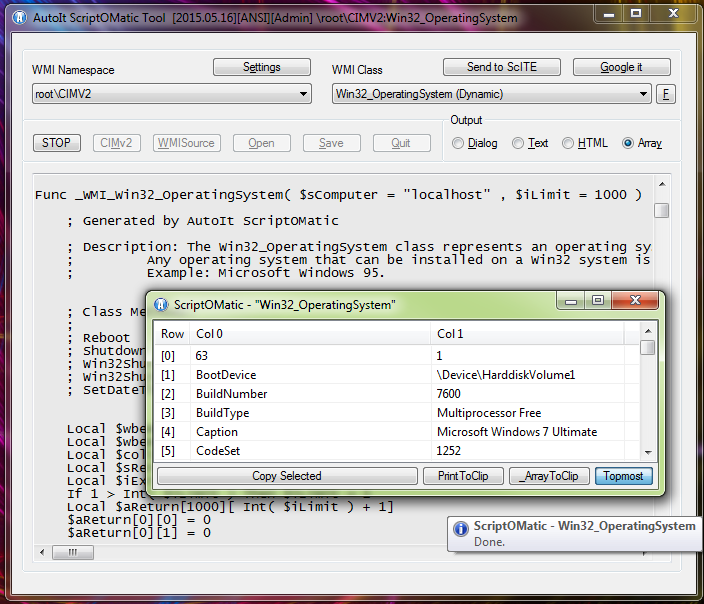The width and height of the screenshot is (704, 604).
Task: Send the script to SciTE
Action: point(502,67)
